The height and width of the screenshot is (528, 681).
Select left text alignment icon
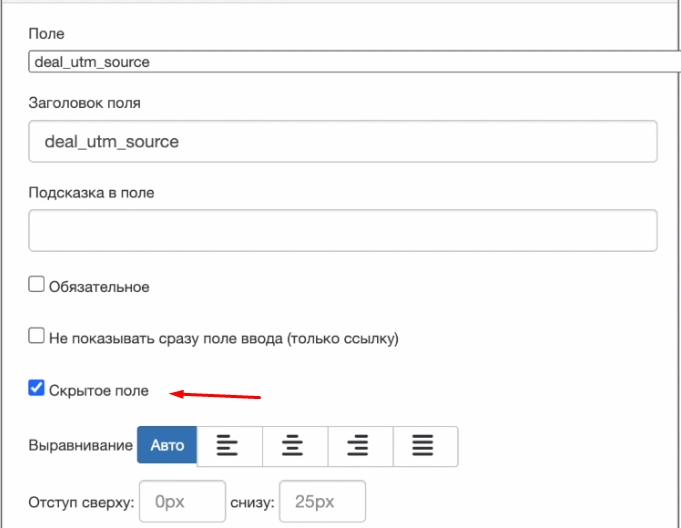pos(229,446)
